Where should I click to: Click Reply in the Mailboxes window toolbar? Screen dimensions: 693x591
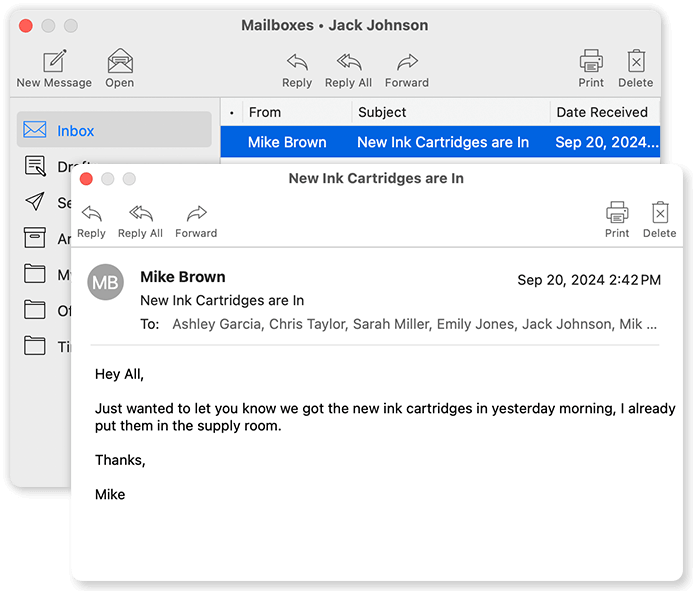coord(297,71)
